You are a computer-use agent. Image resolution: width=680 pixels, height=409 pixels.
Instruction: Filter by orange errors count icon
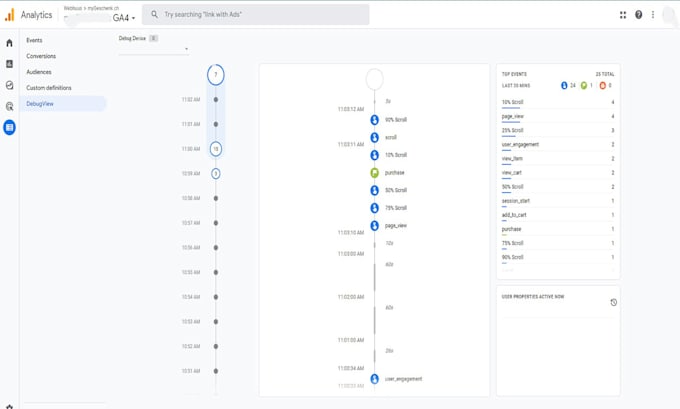602,85
